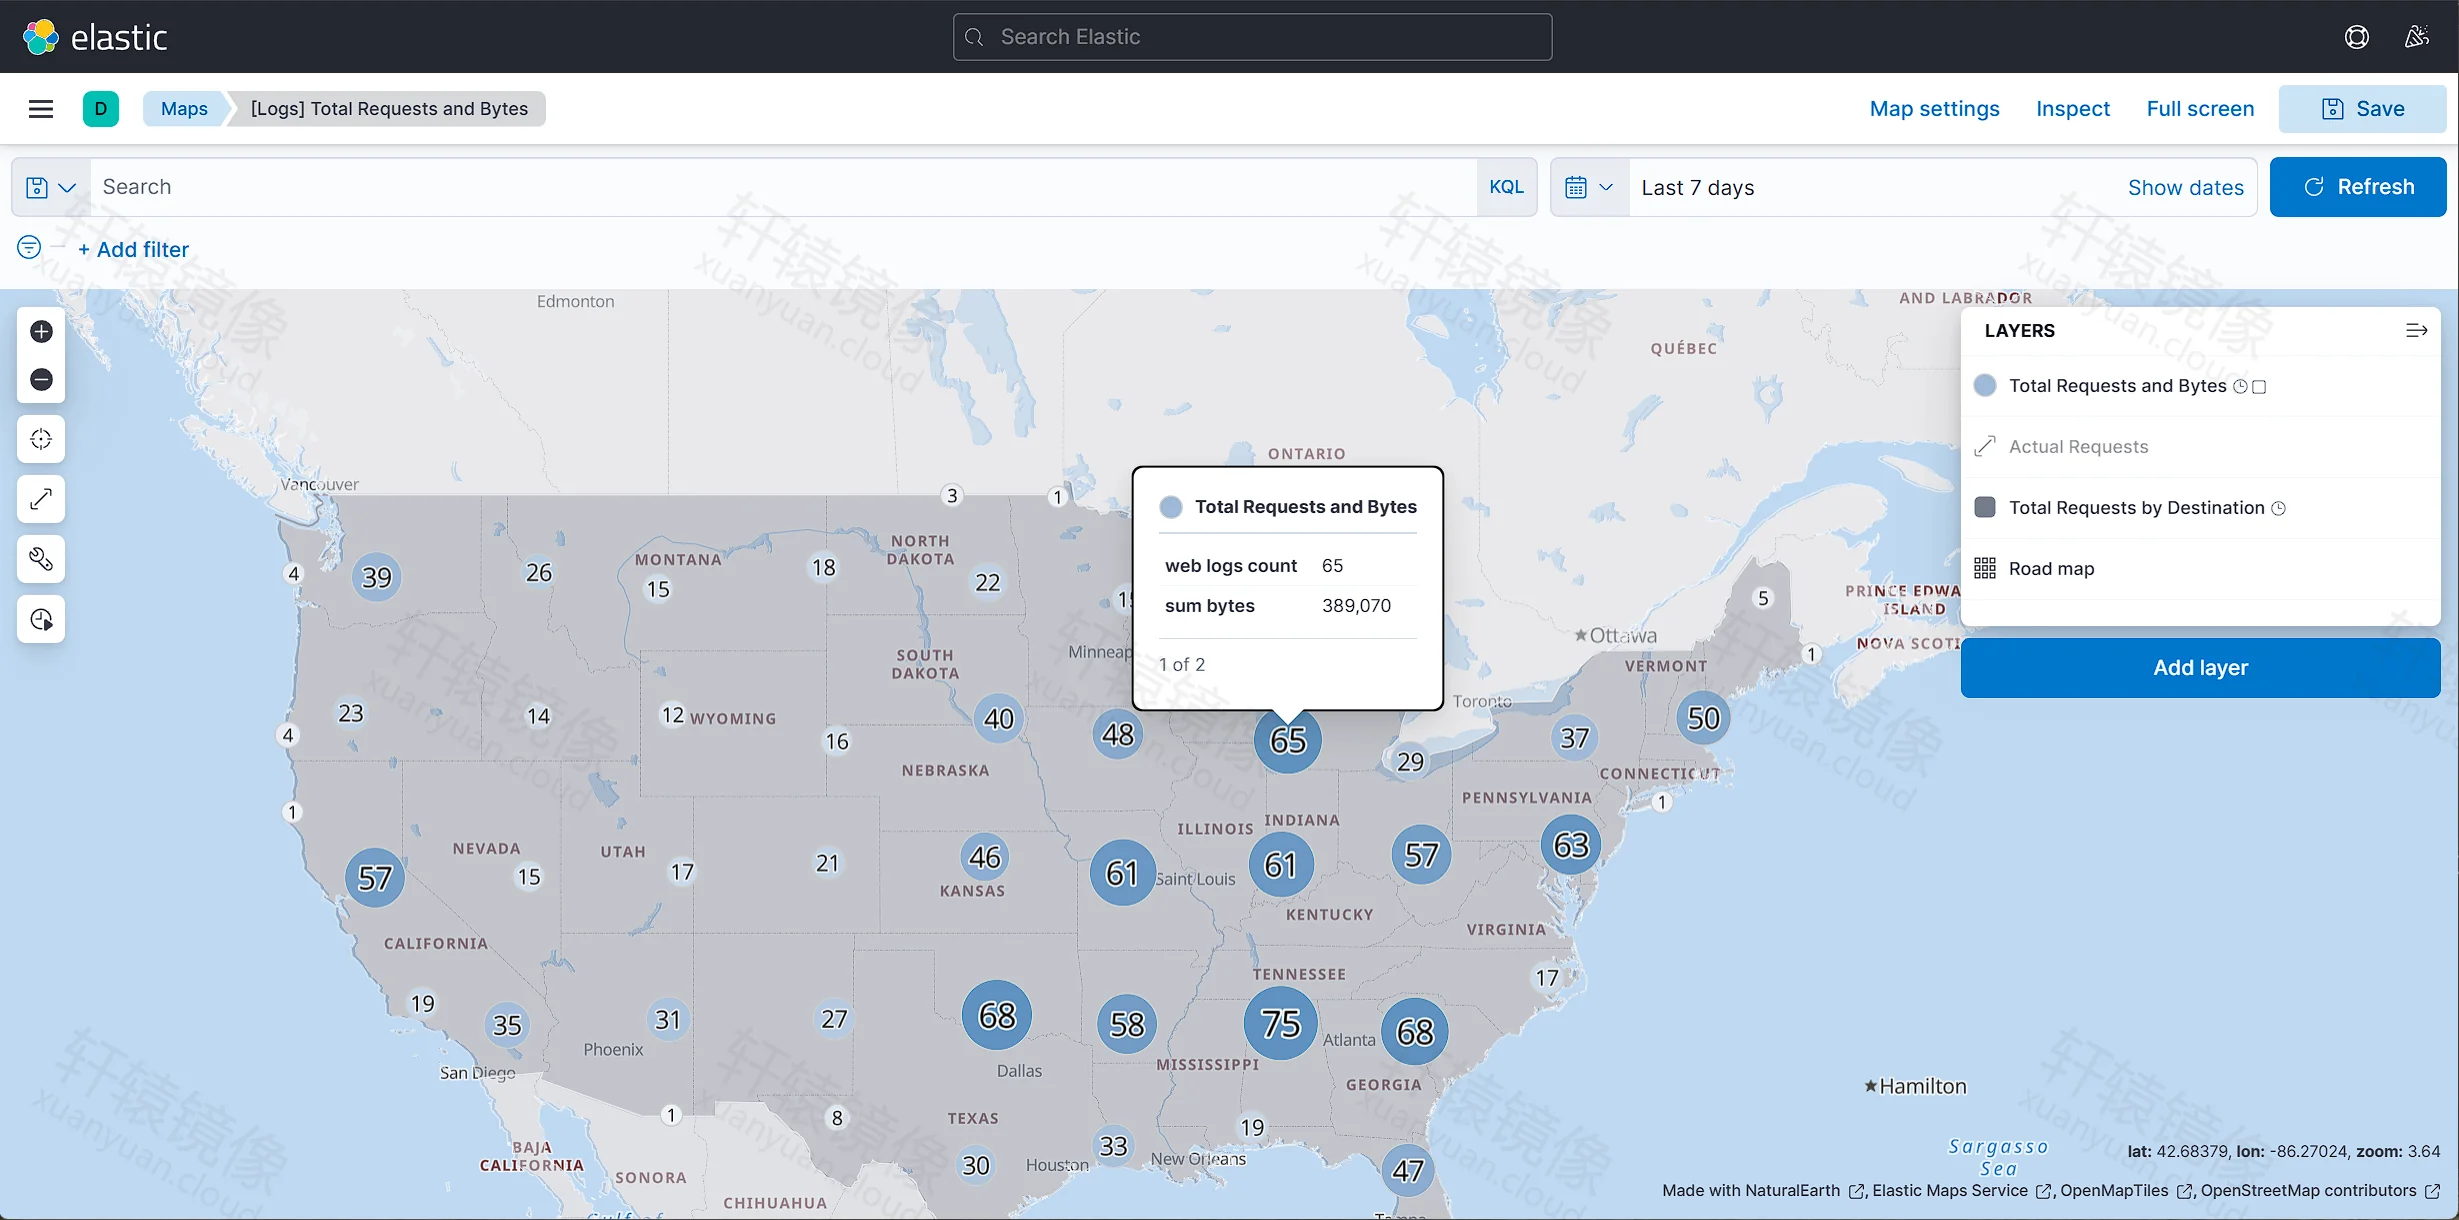Click the 58 cluster near Mississippi
This screenshot has height=1220, width=2459.
pyautogui.click(x=1127, y=1024)
